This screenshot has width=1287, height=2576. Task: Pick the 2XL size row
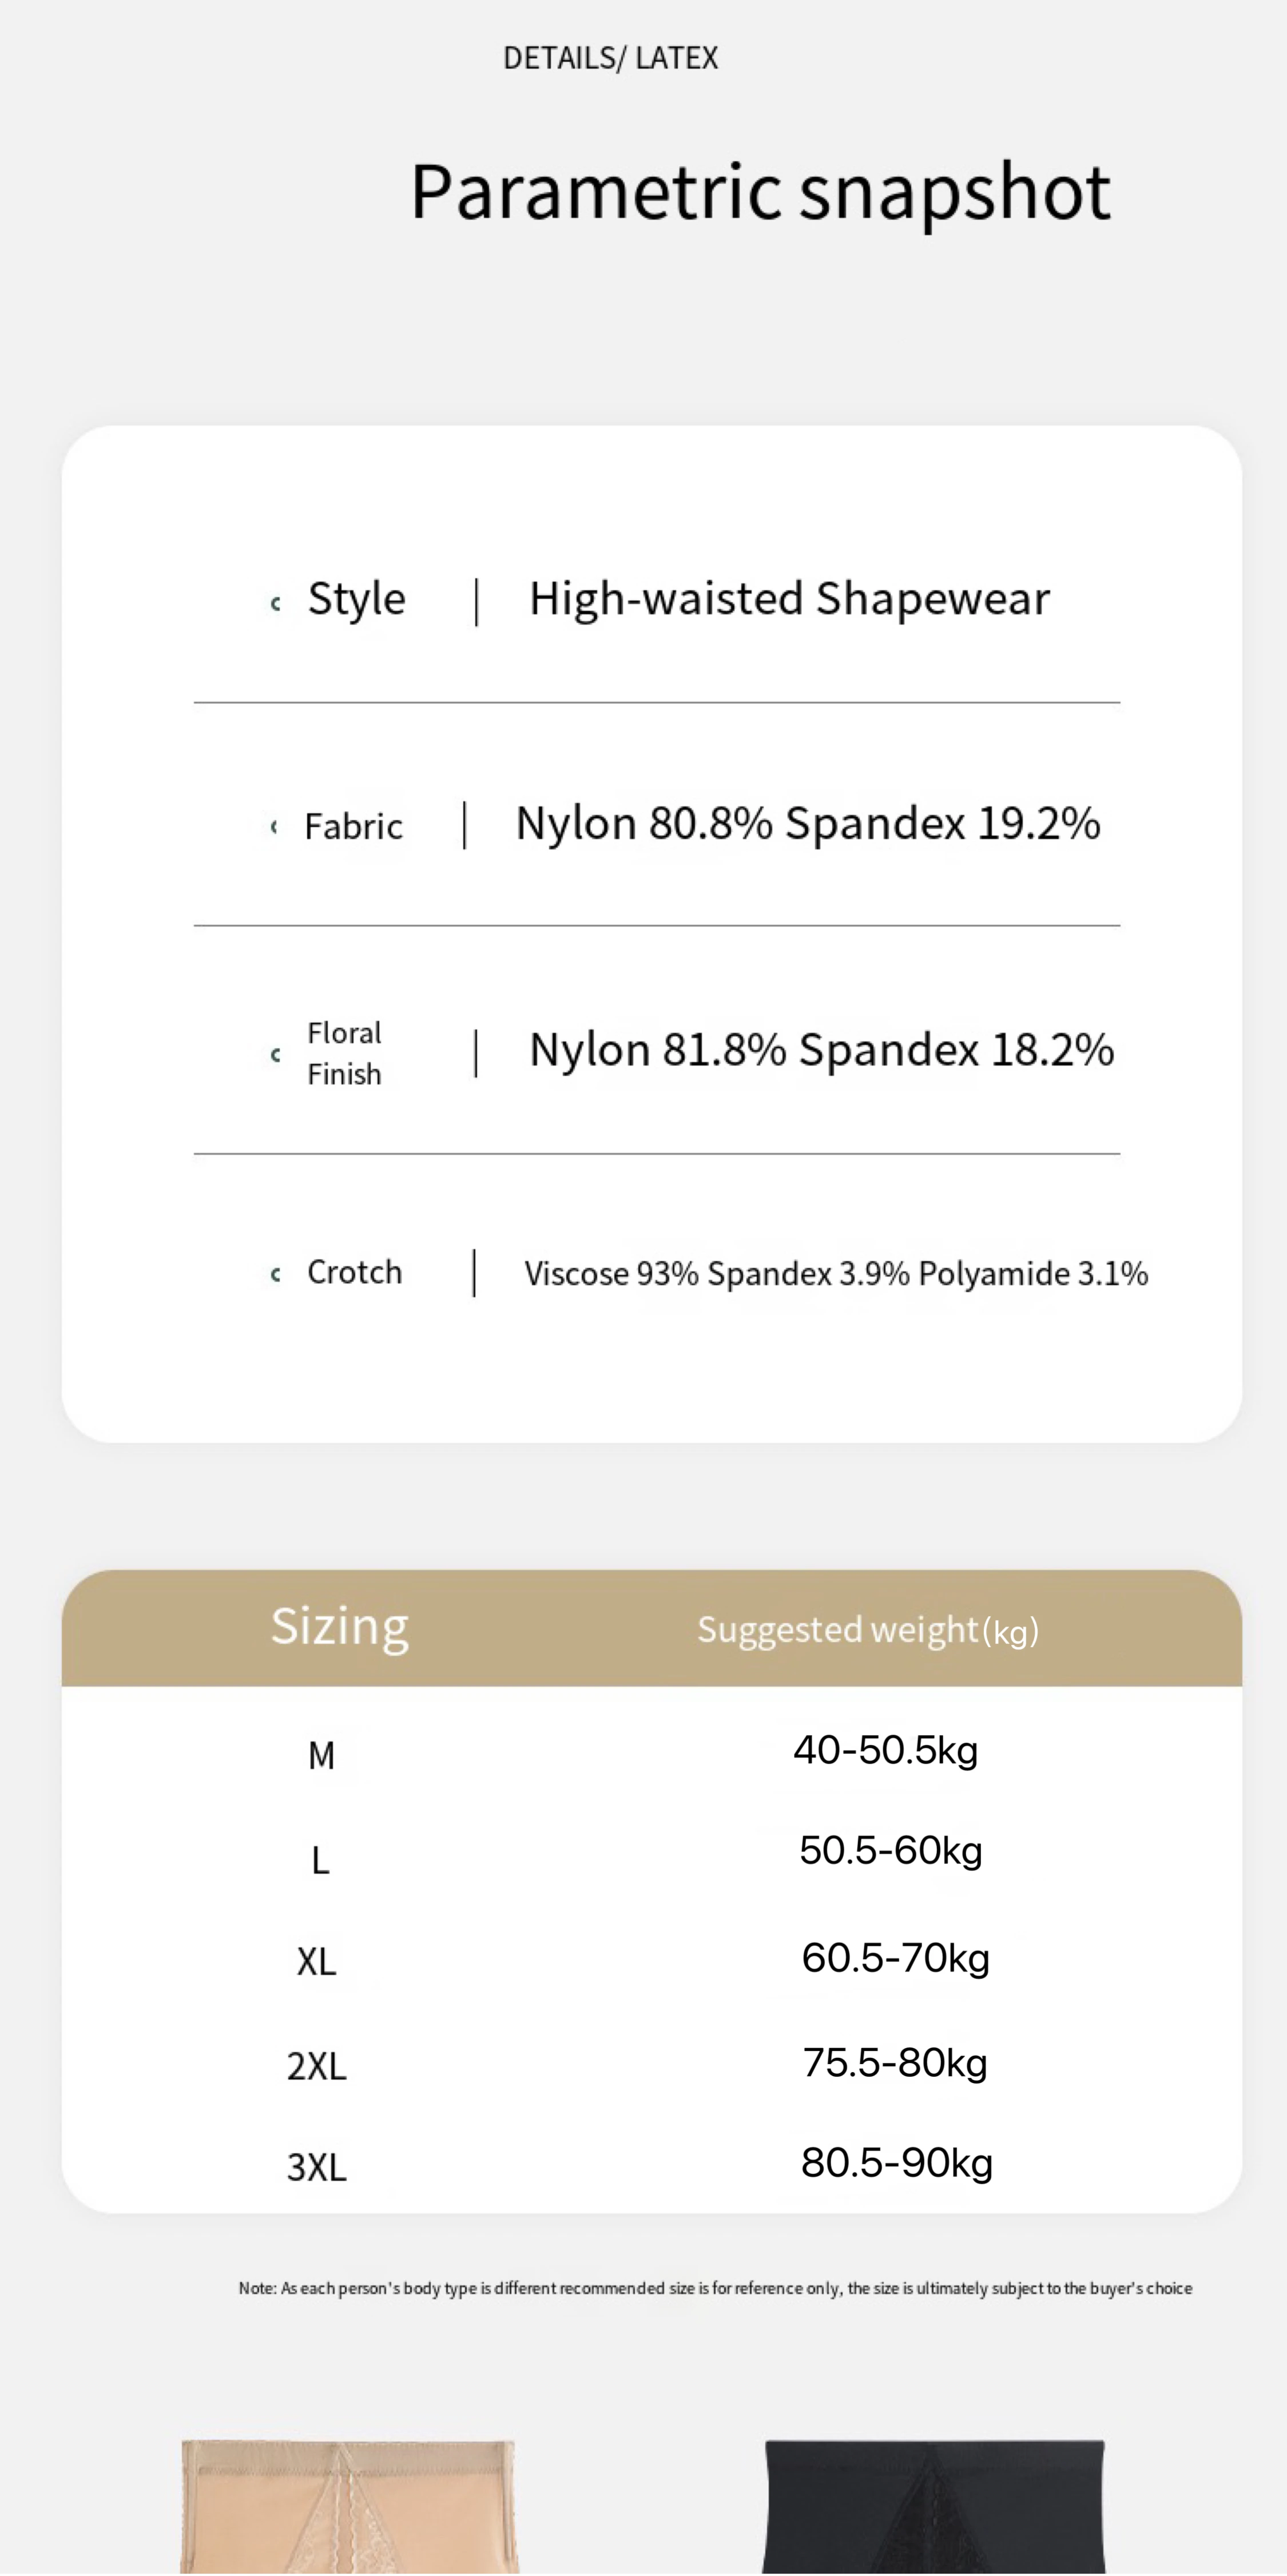coord(317,2066)
